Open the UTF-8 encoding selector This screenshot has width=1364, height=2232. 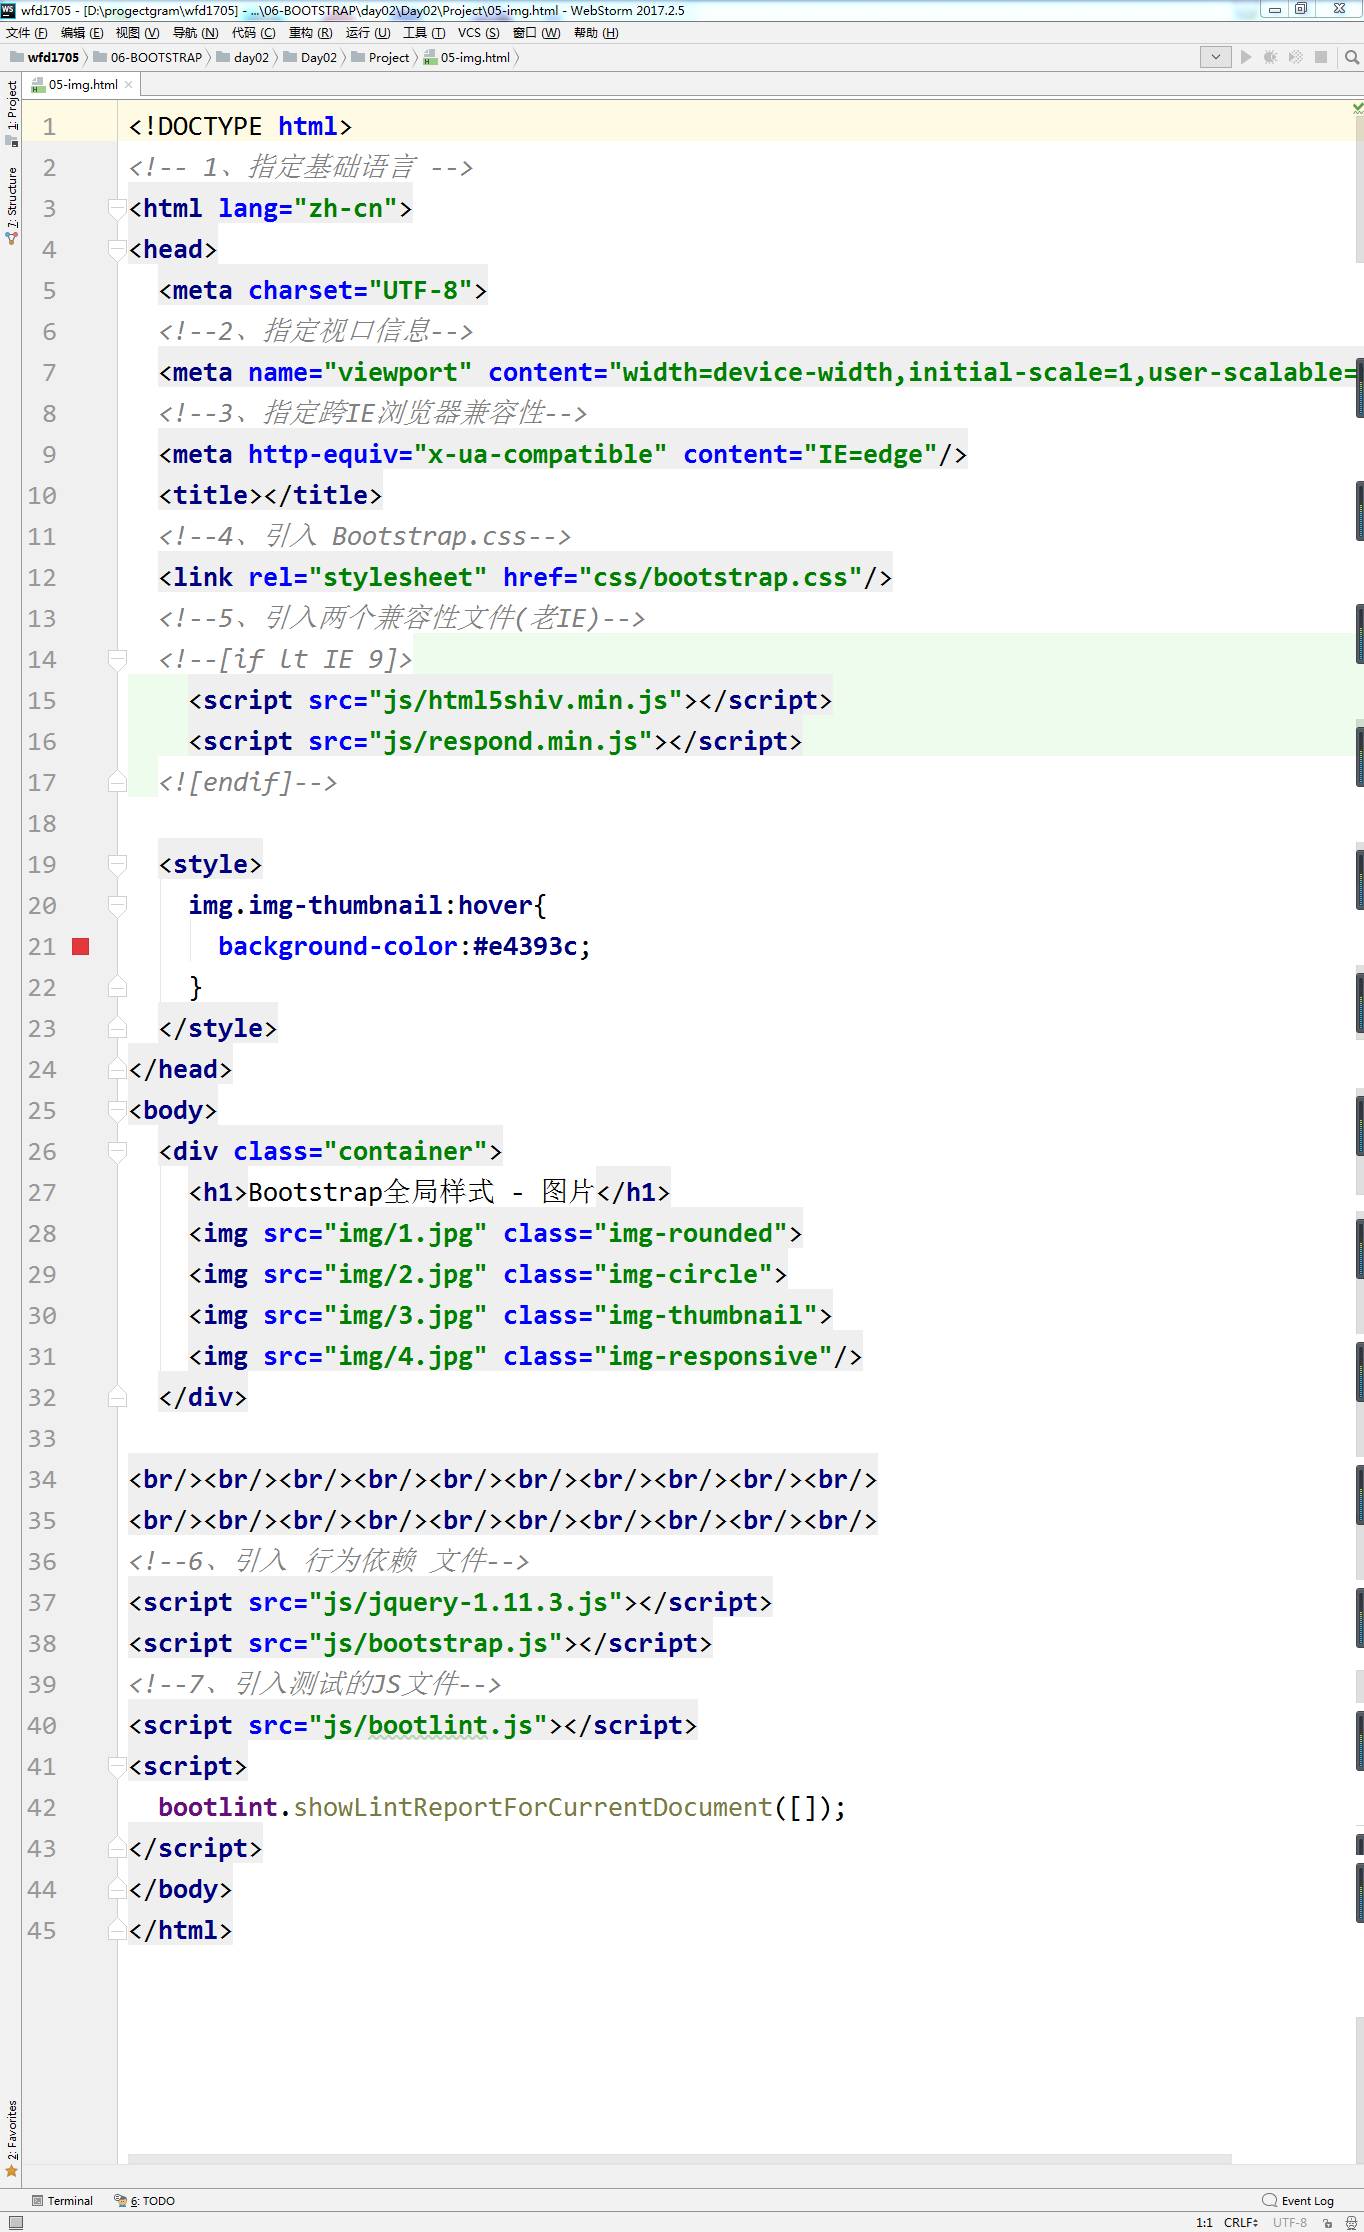[x=1290, y=2222]
